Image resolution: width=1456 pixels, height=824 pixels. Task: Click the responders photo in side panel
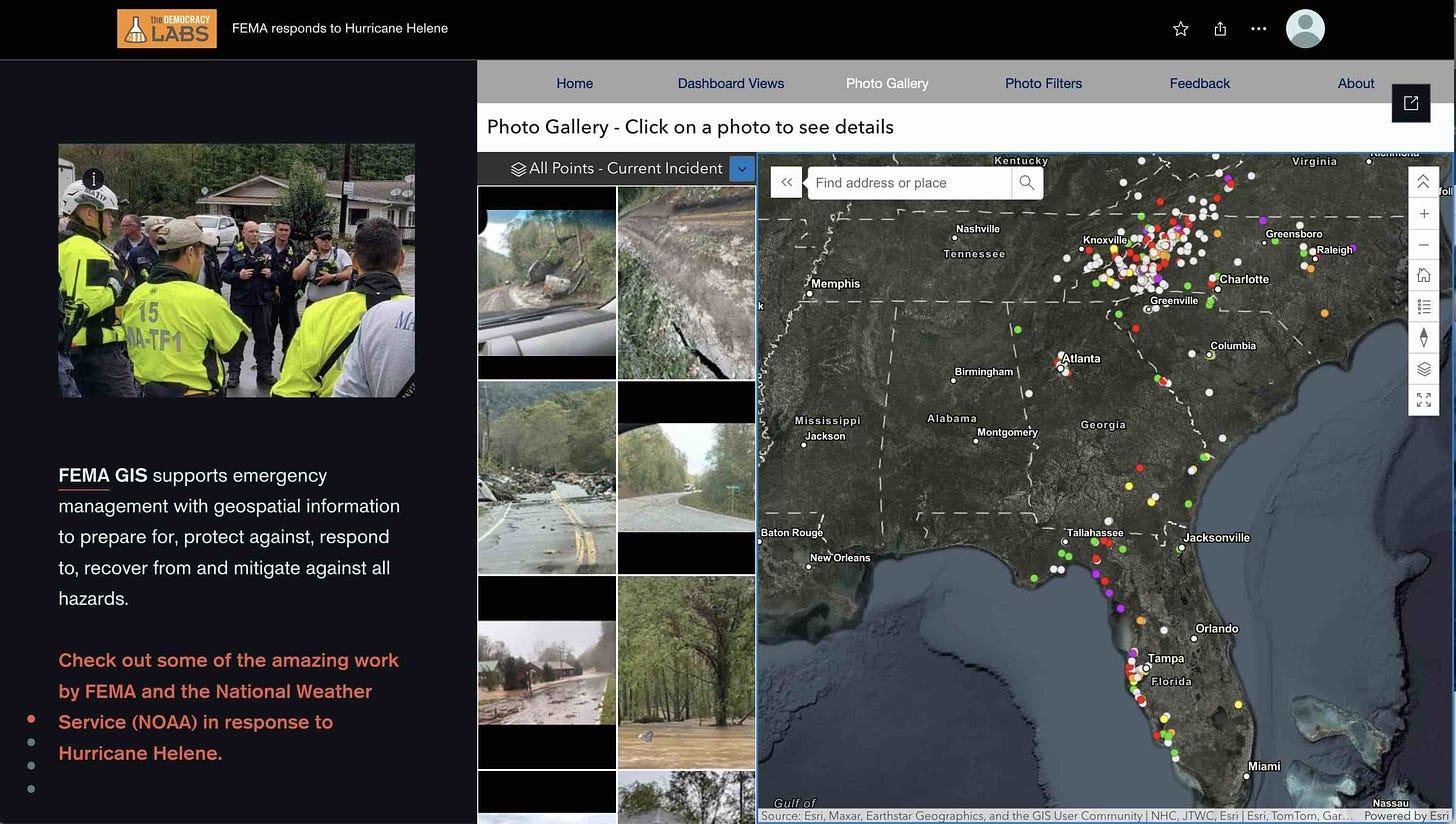(237, 270)
